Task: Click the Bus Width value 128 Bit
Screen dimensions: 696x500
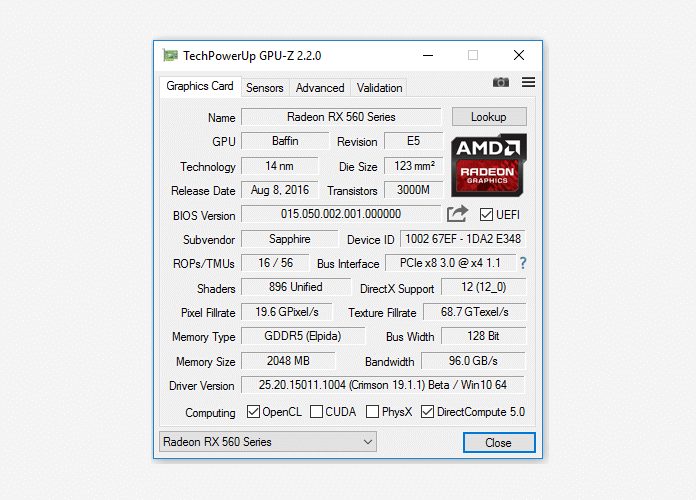Action: (x=483, y=336)
